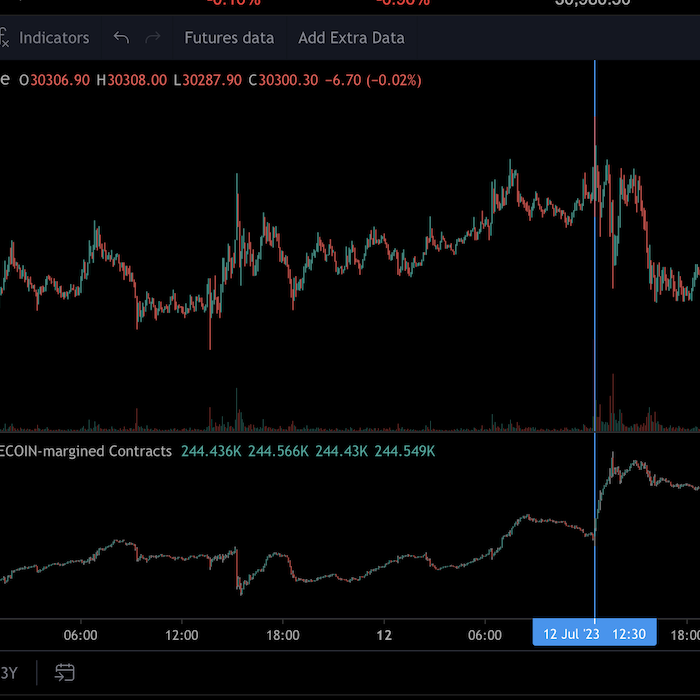700x700 pixels.
Task: Click the indicators fx icon
Action: click(x=5, y=38)
